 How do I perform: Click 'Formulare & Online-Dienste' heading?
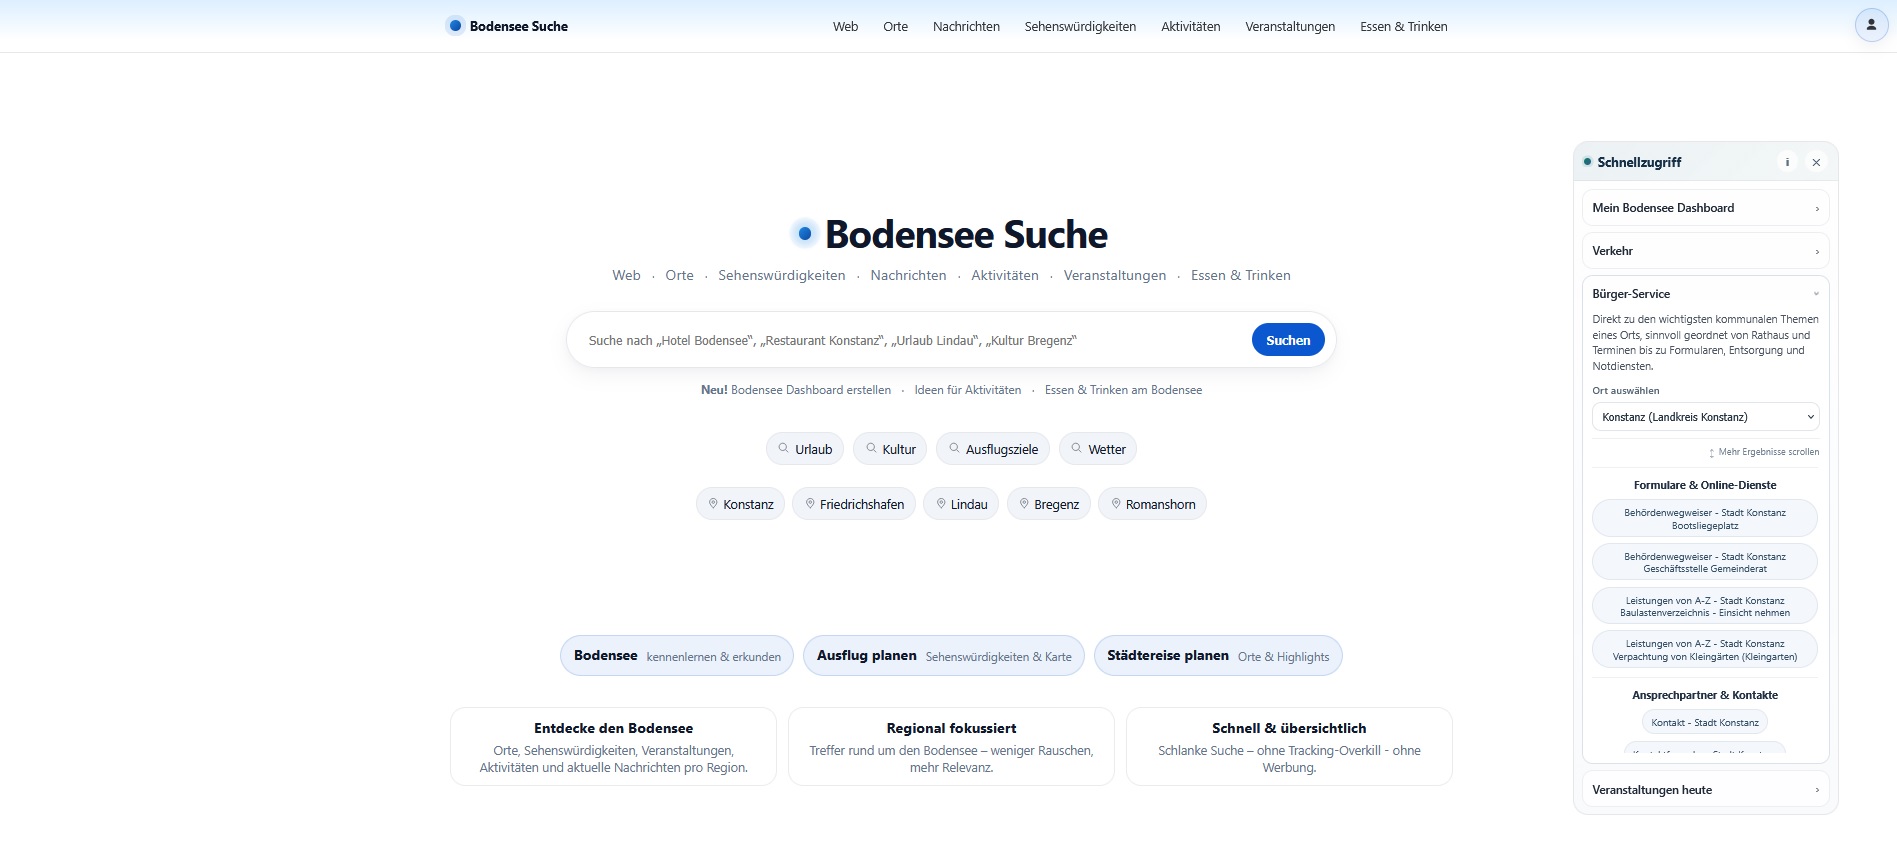click(1705, 485)
